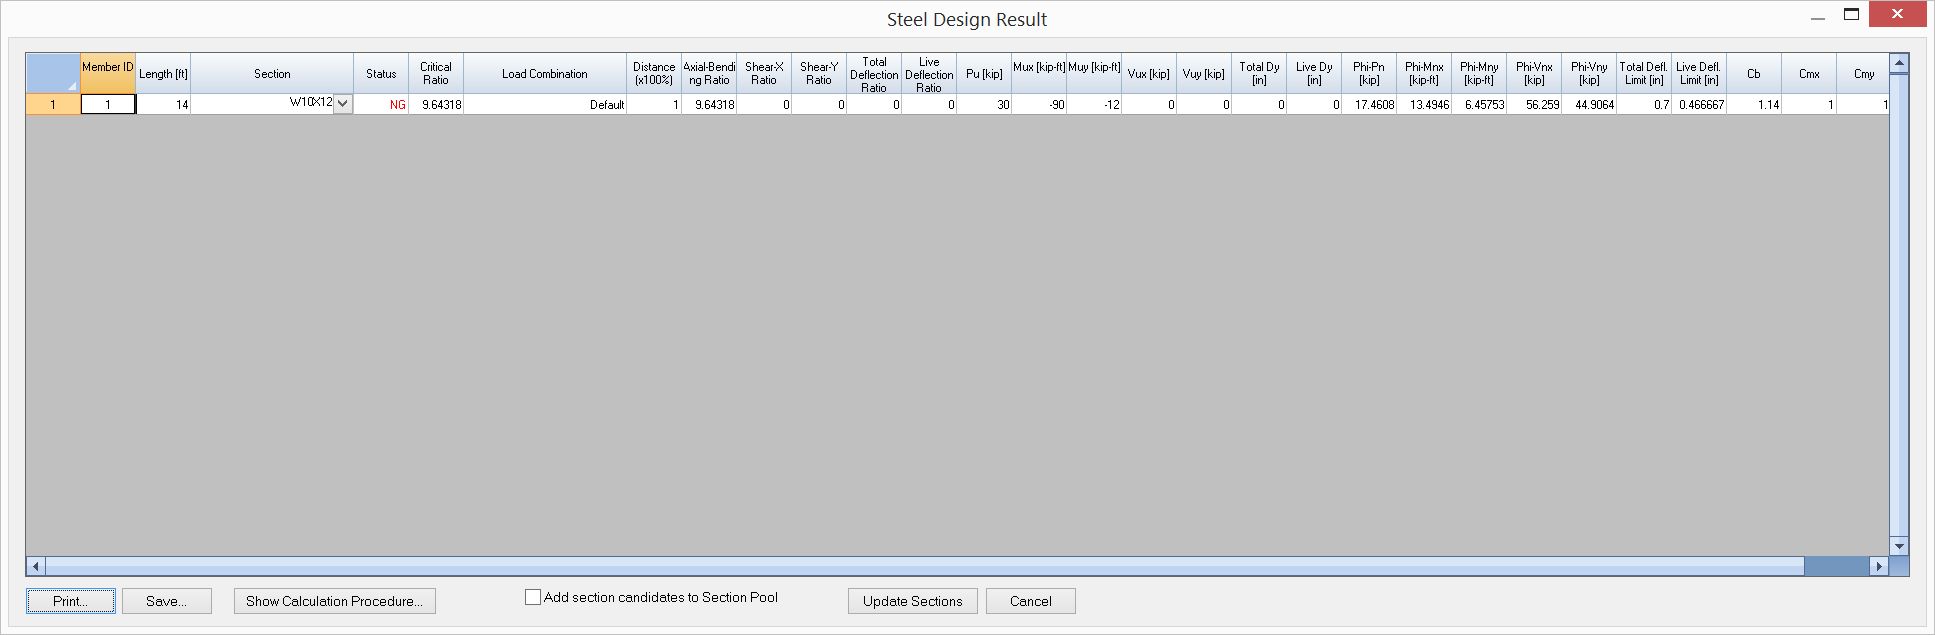1935x635 pixels.
Task: Select the Length [ft] column header
Action: pyautogui.click(x=163, y=73)
